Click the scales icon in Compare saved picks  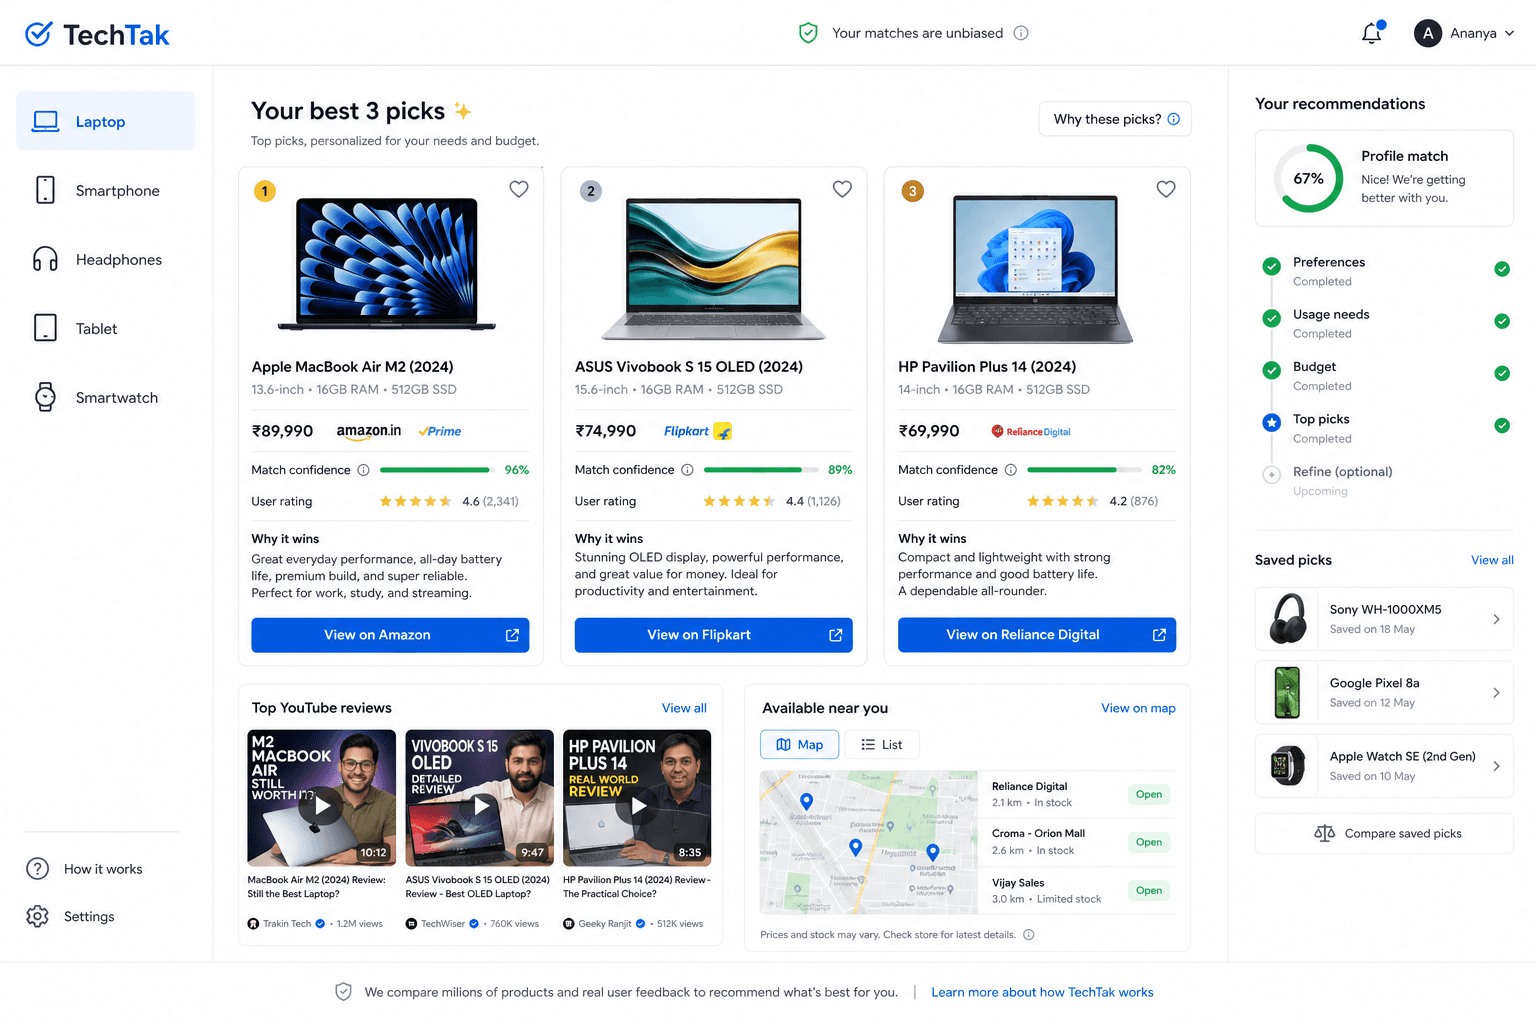[1325, 833]
